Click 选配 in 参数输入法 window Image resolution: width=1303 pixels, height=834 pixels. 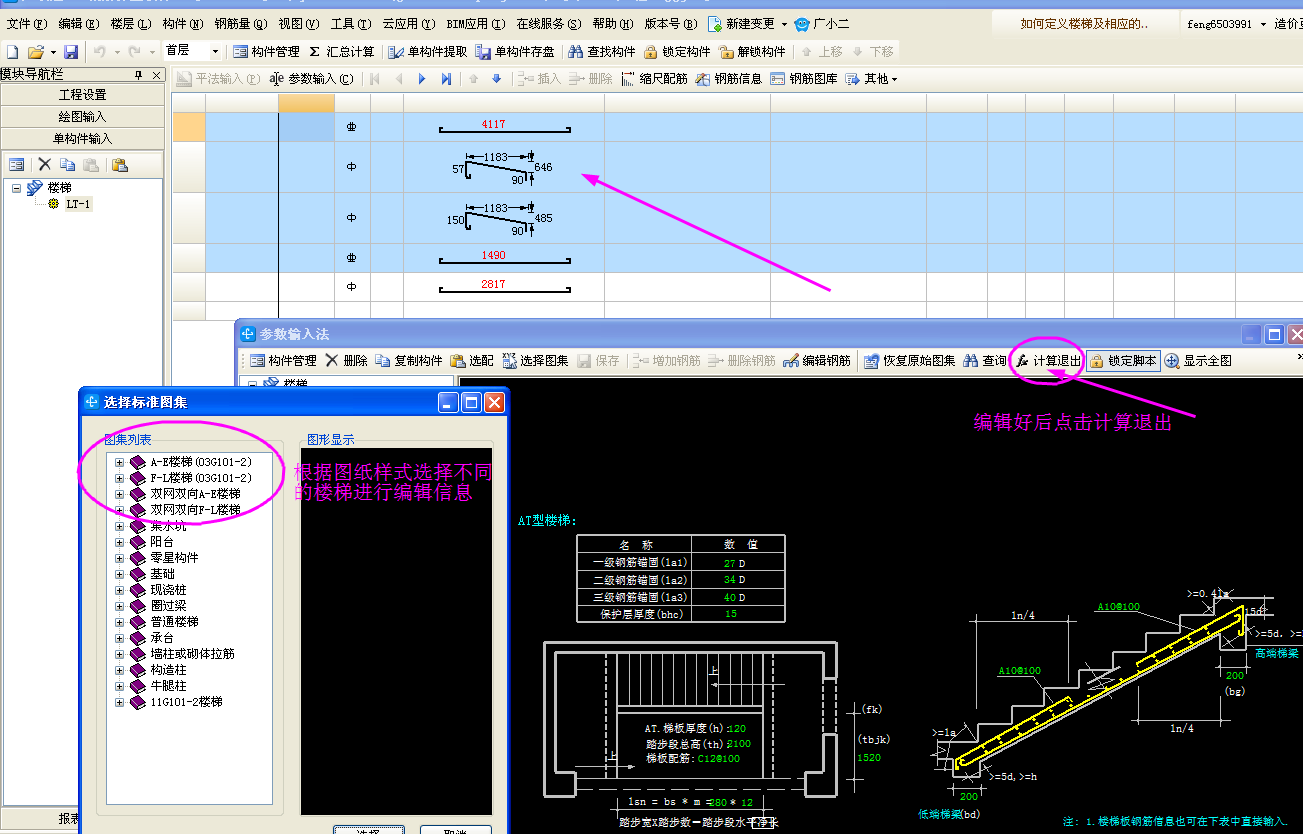point(472,361)
